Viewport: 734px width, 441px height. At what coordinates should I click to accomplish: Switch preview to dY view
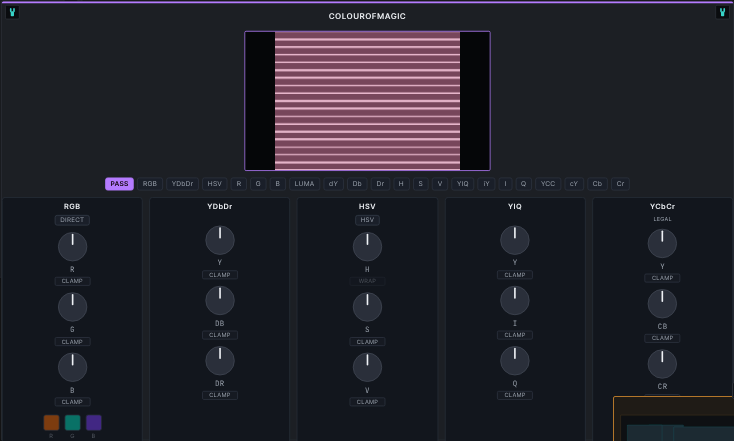[x=333, y=184]
